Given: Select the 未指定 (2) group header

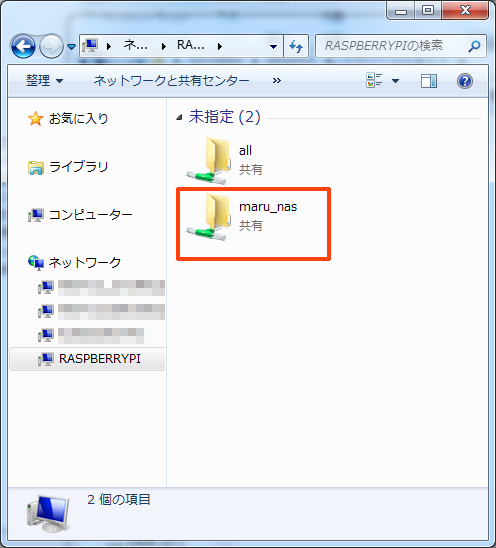Looking at the screenshot, I should click(x=225, y=117).
